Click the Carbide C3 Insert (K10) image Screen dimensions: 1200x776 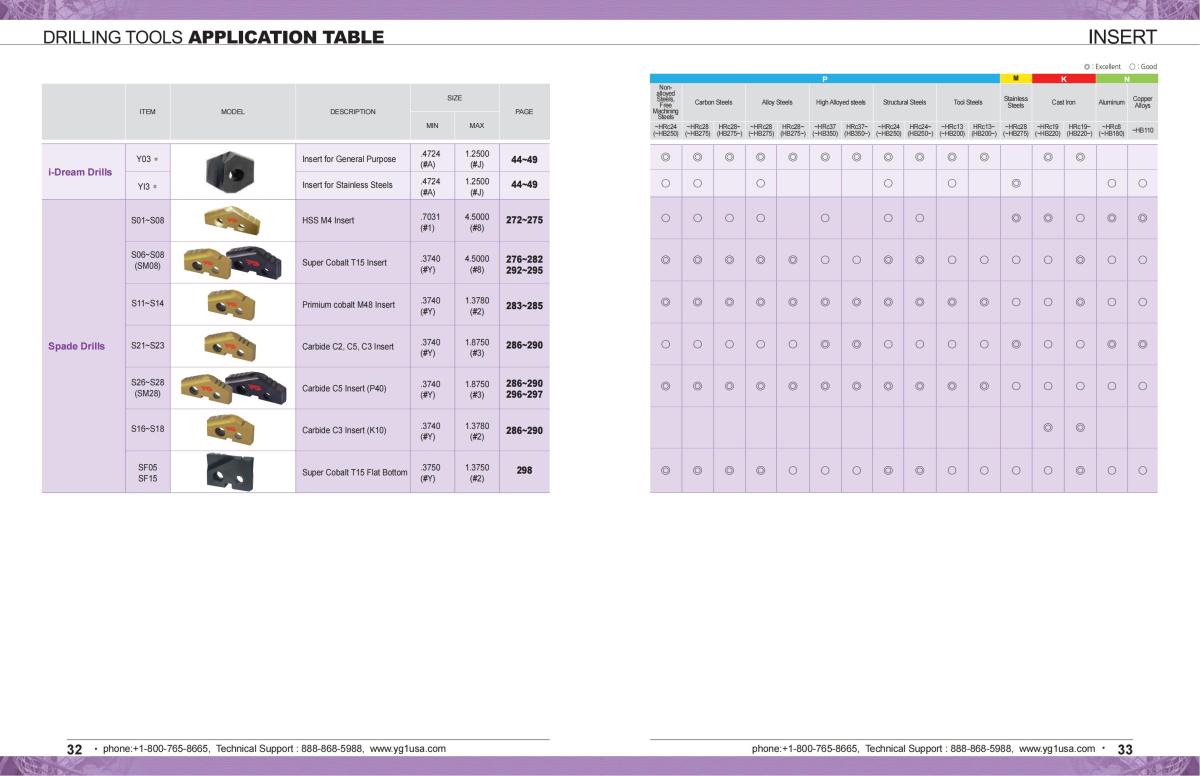[231, 430]
